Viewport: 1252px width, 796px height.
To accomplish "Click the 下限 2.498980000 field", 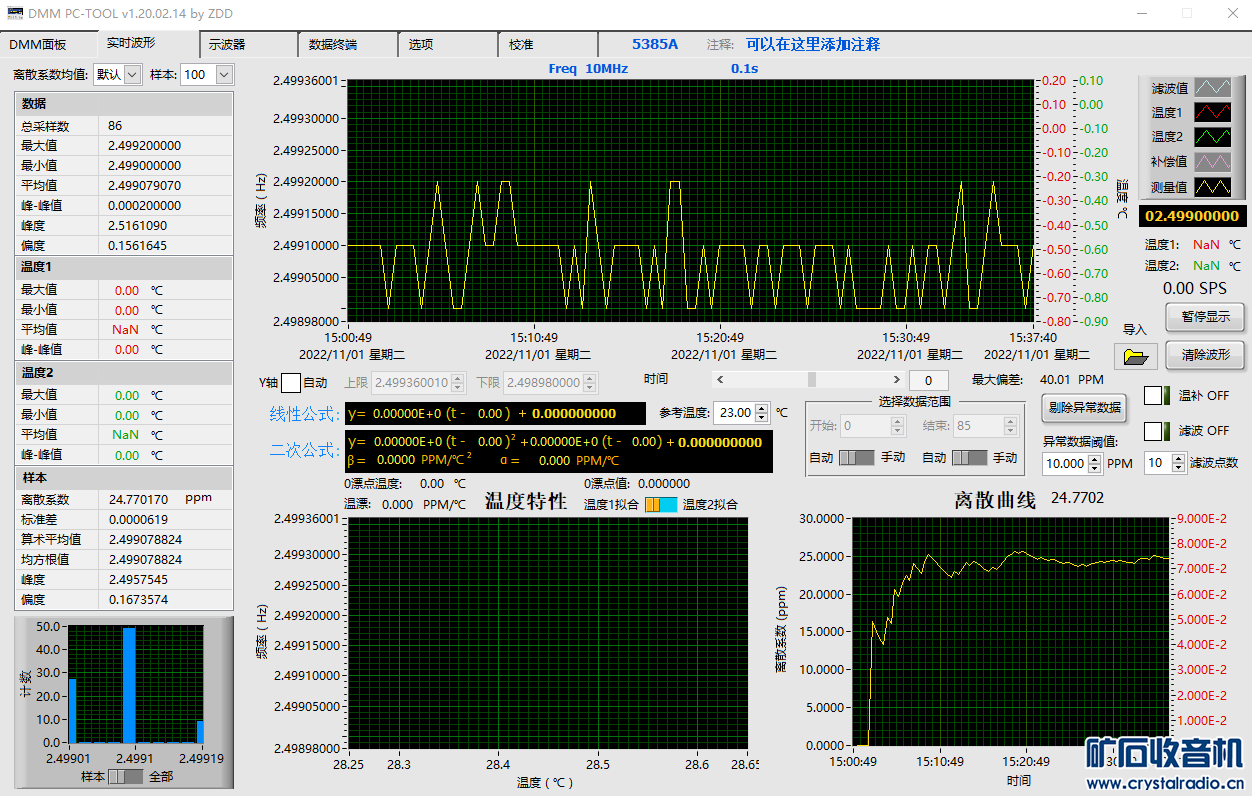I will 544,382.
